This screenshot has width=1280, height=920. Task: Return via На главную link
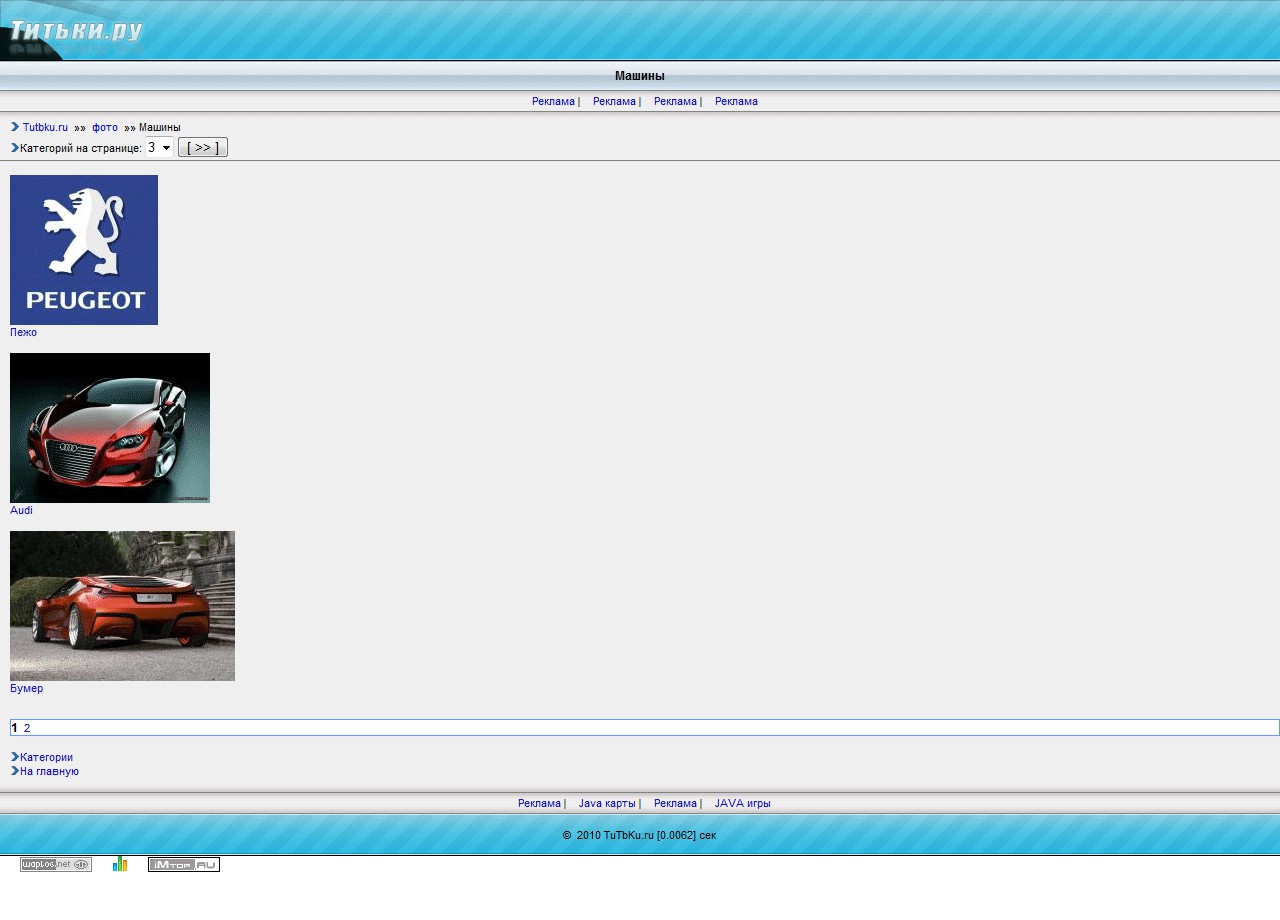(x=49, y=771)
